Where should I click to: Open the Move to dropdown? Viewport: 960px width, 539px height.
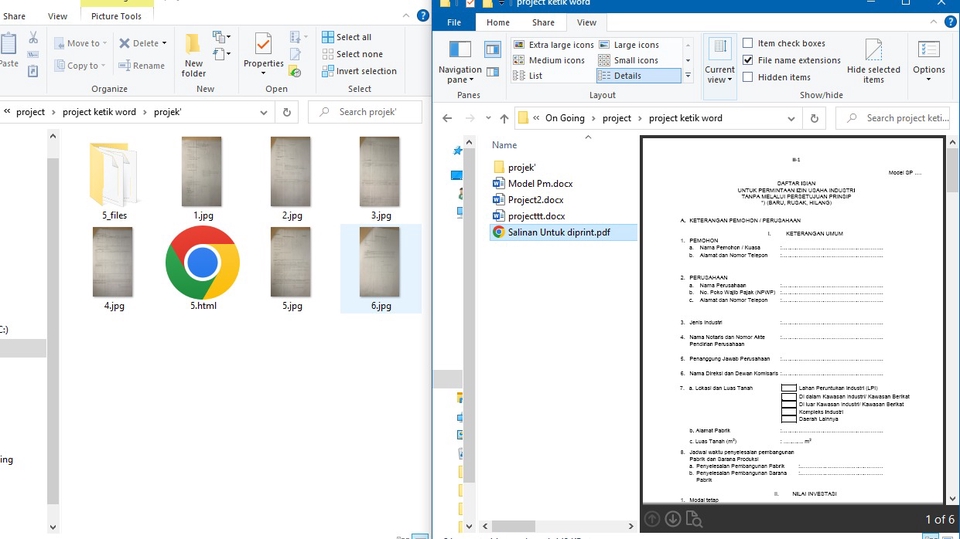[80, 43]
